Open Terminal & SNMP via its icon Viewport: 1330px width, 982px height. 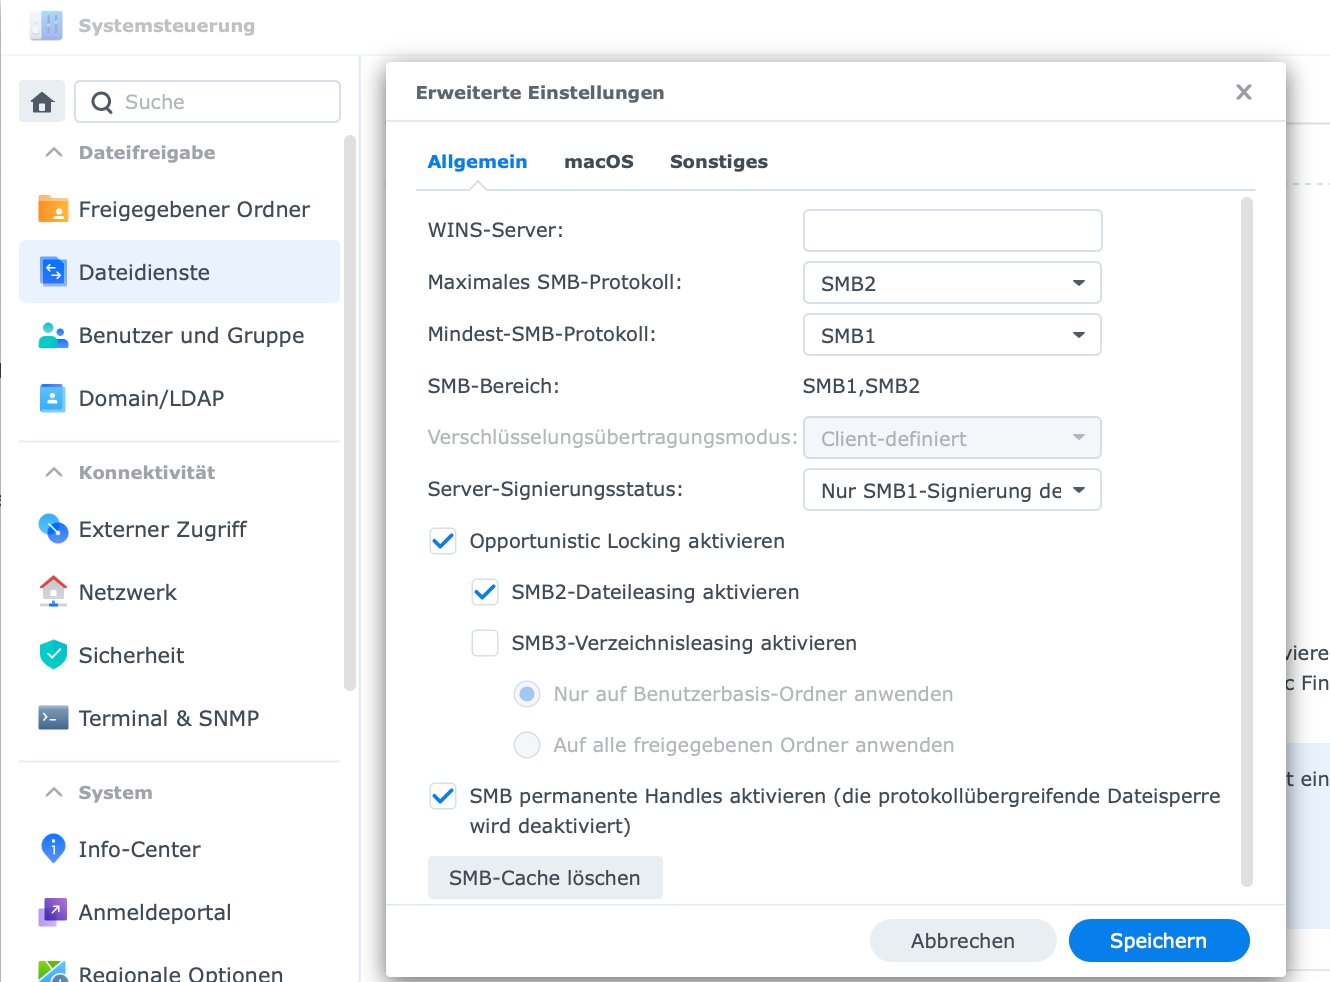53,718
